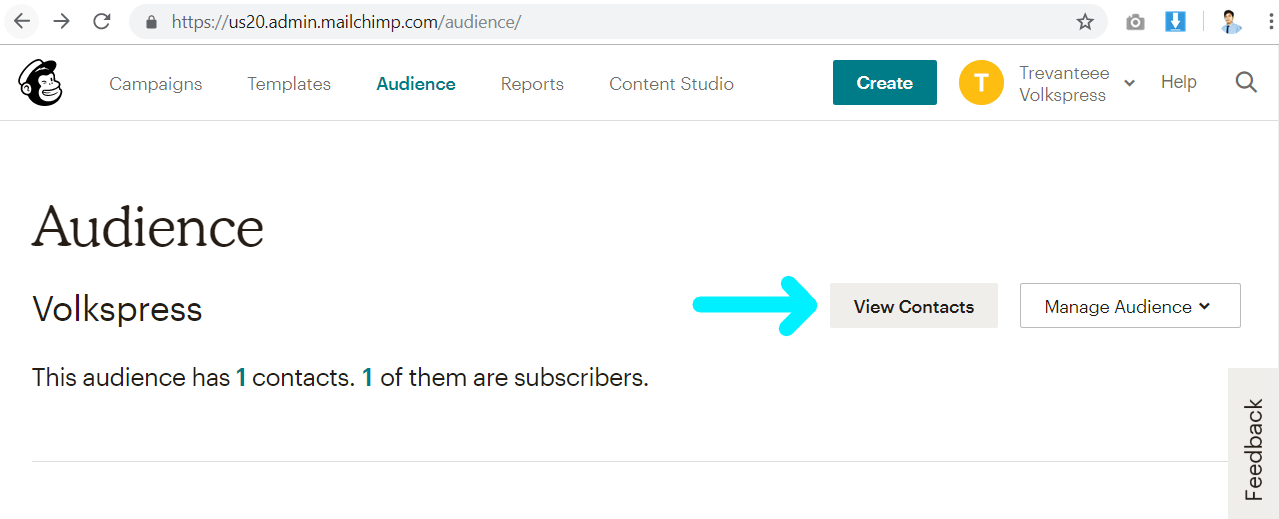Open the Reports menu item
Image resolution: width=1279 pixels, height=519 pixels.
pos(532,84)
